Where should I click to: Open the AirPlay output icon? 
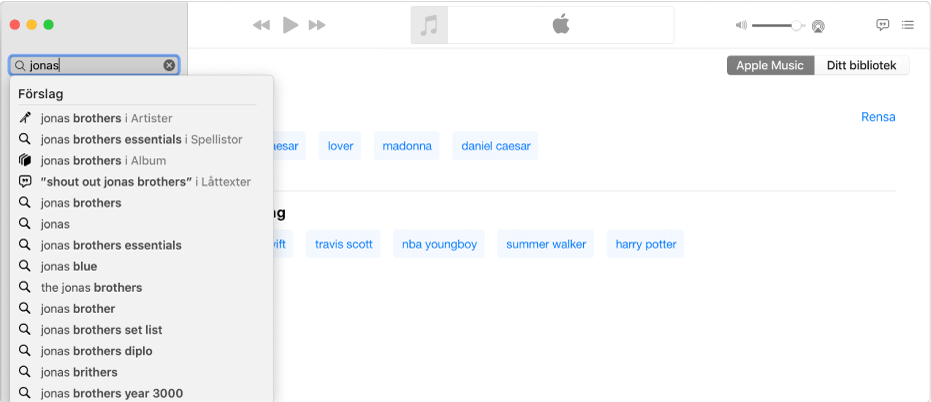(818, 26)
